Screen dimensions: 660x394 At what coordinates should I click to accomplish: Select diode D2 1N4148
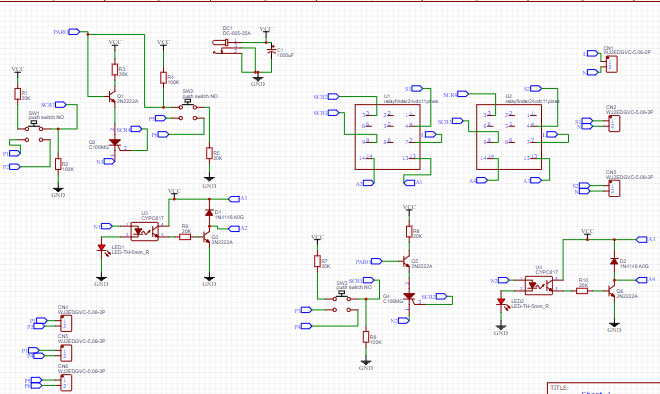point(614,261)
